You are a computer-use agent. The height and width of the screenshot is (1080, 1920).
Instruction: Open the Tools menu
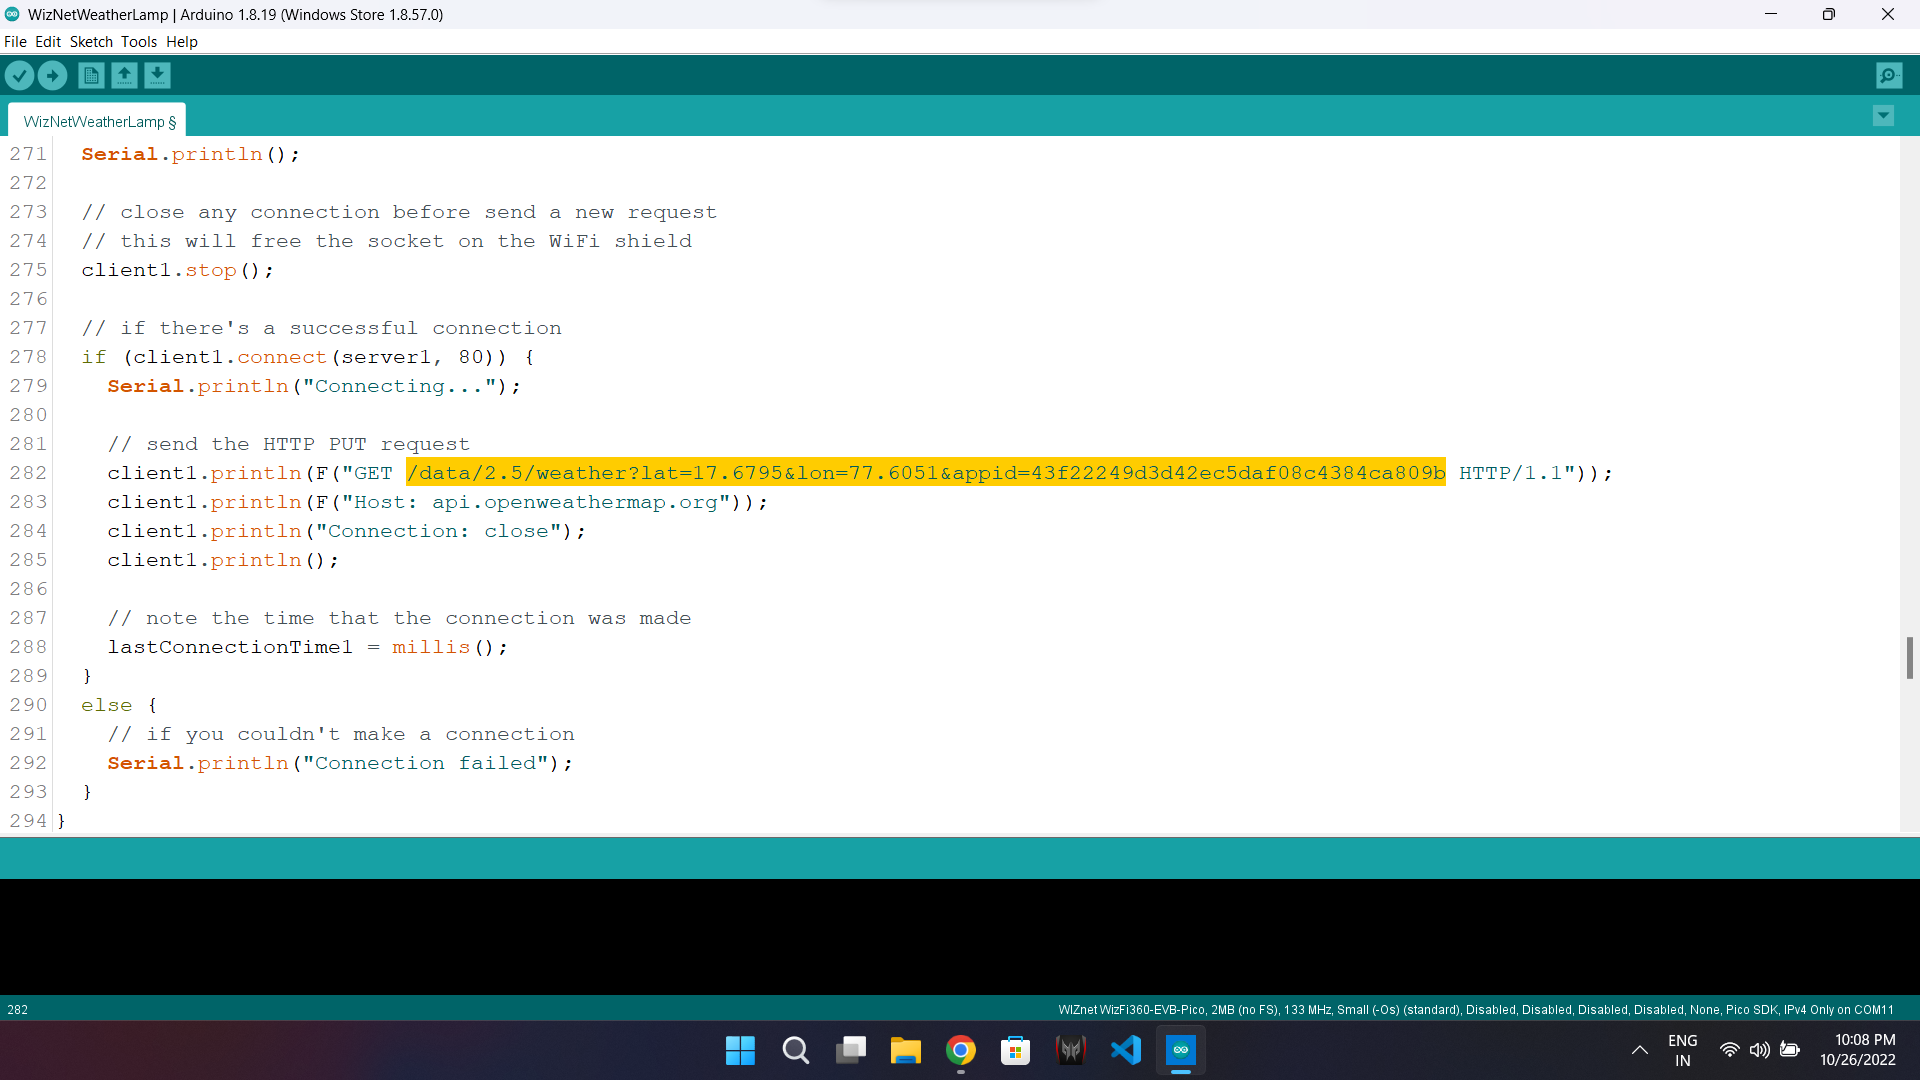[139, 41]
